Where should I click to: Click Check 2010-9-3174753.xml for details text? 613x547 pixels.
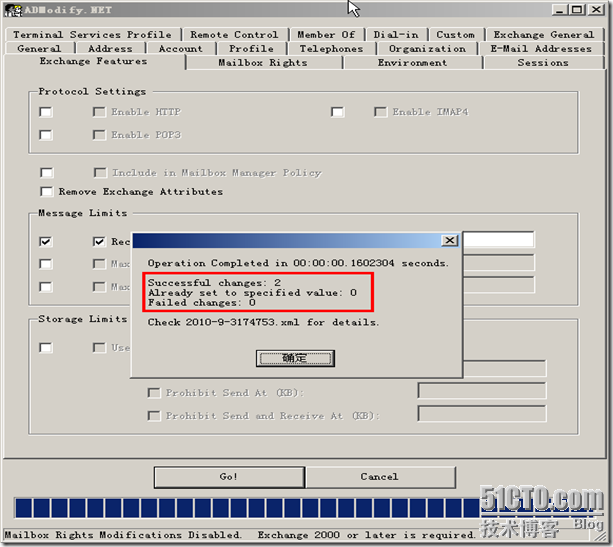click(263, 323)
